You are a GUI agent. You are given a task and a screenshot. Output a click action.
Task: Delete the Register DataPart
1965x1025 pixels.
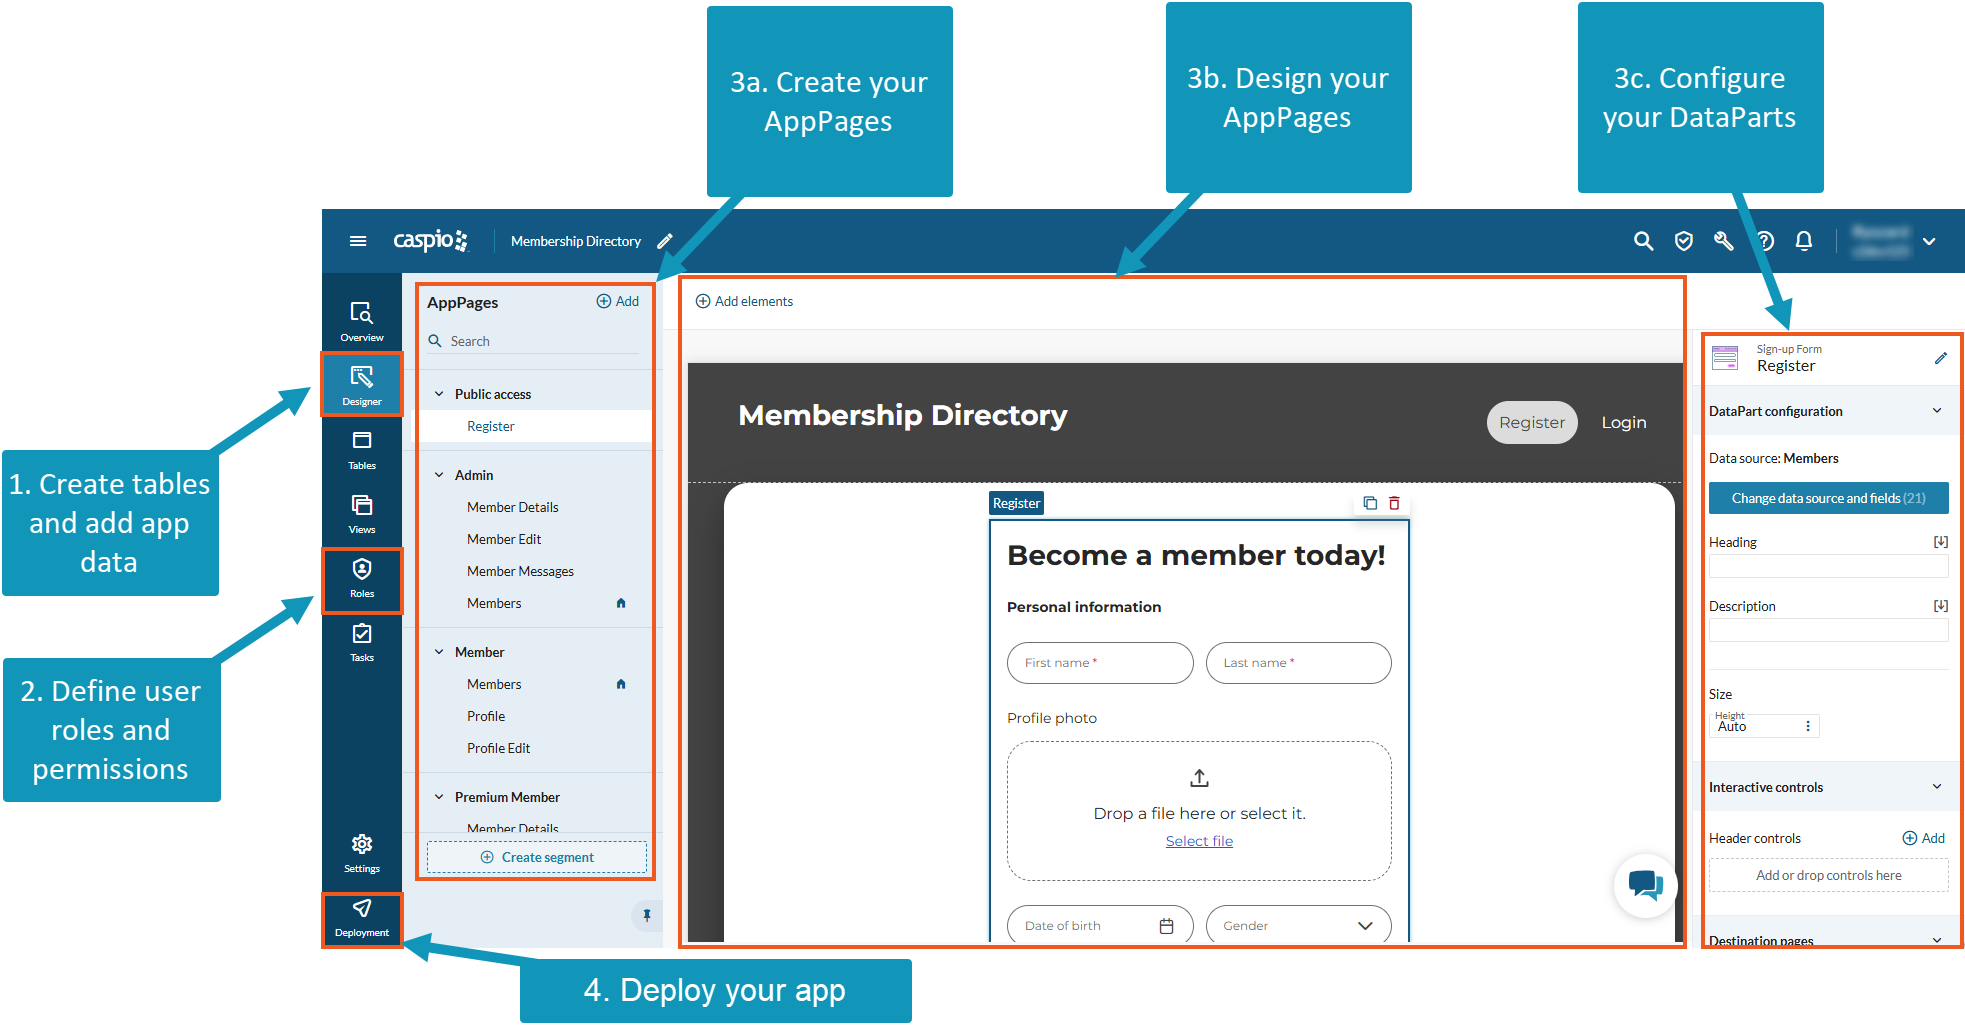(1394, 503)
